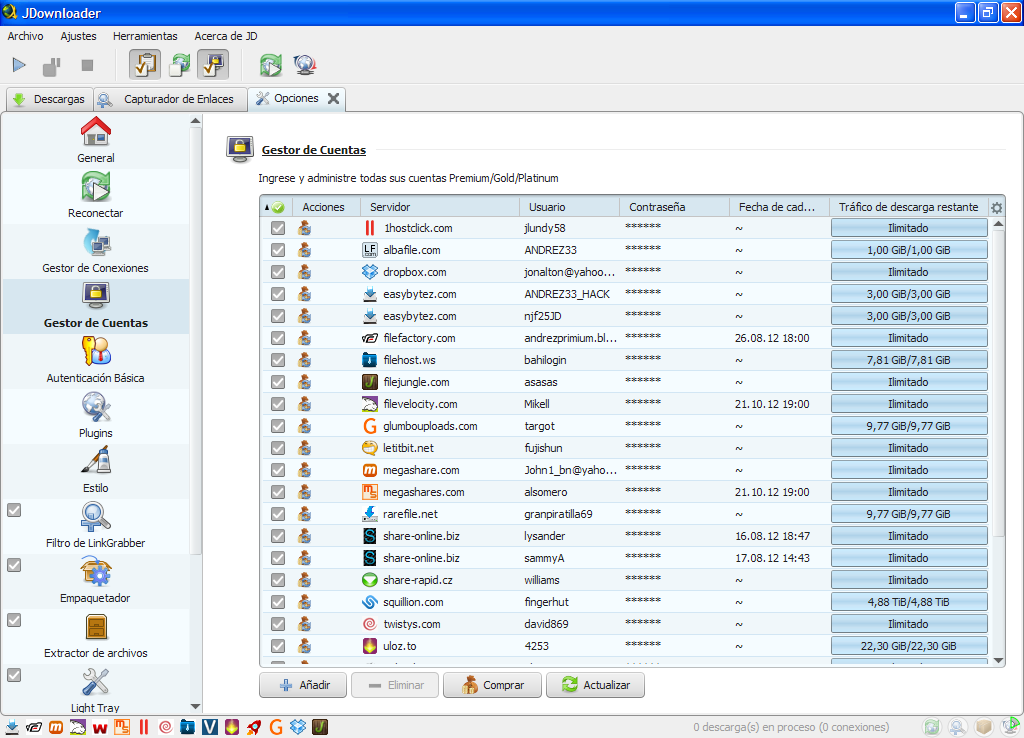Uncheck the dropbox.com account checkbox
The image size is (1024, 738).
point(277,272)
